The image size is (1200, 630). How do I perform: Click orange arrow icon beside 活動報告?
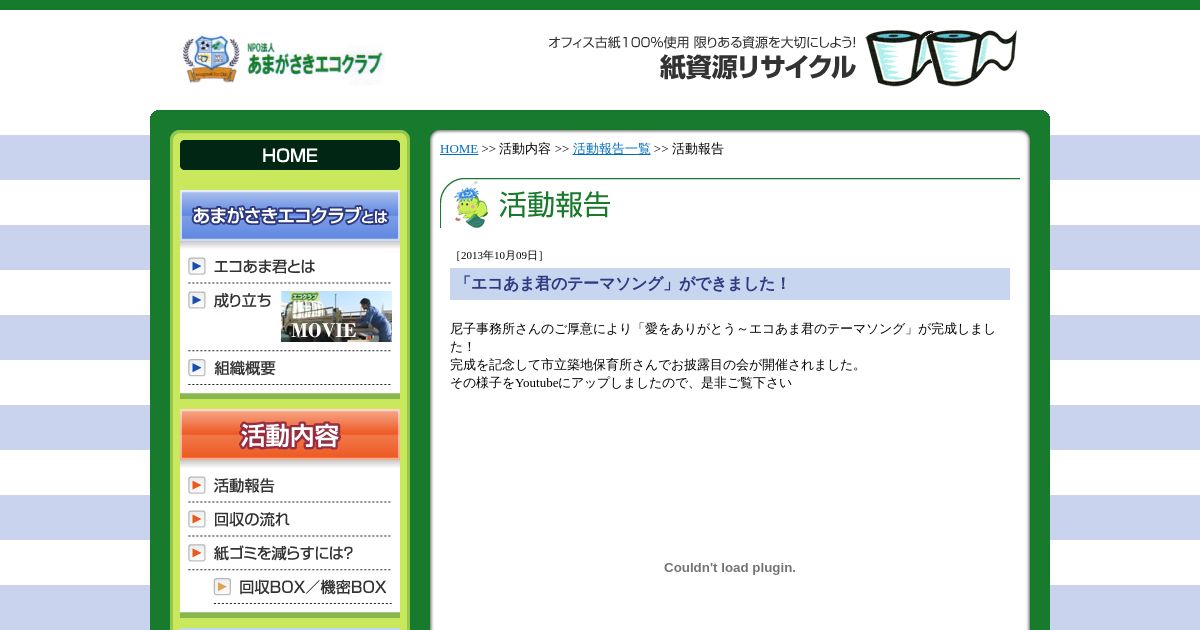coord(197,485)
